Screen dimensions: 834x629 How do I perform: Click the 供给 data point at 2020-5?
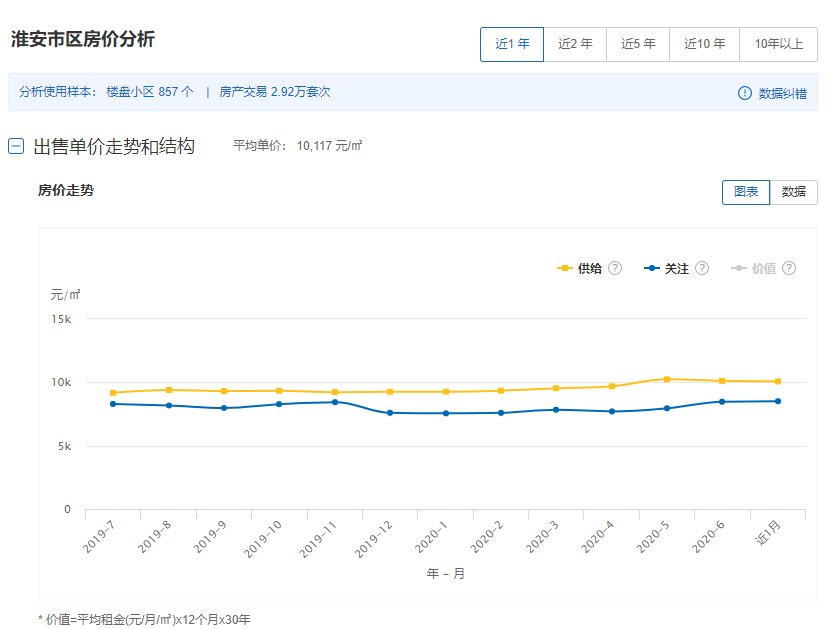click(x=666, y=379)
